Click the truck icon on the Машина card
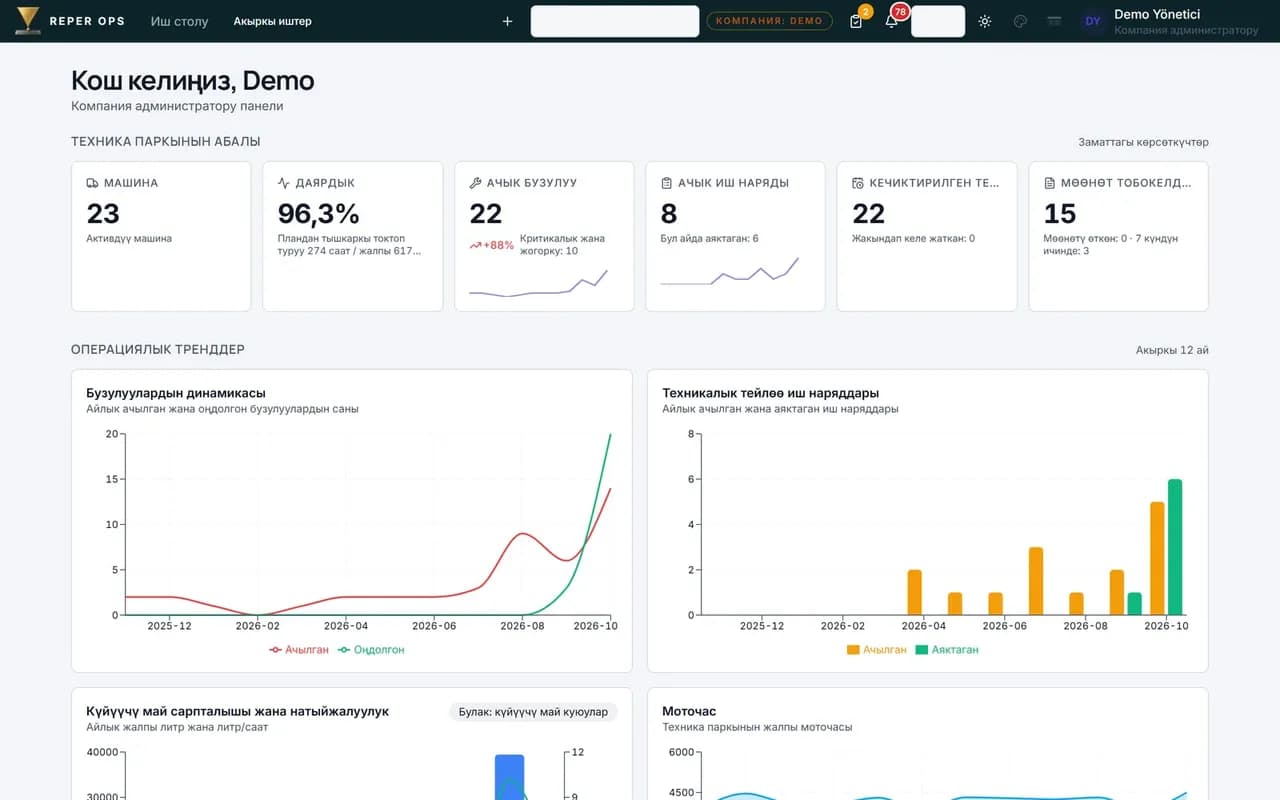The image size is (1280, 800). coord(93,183)
